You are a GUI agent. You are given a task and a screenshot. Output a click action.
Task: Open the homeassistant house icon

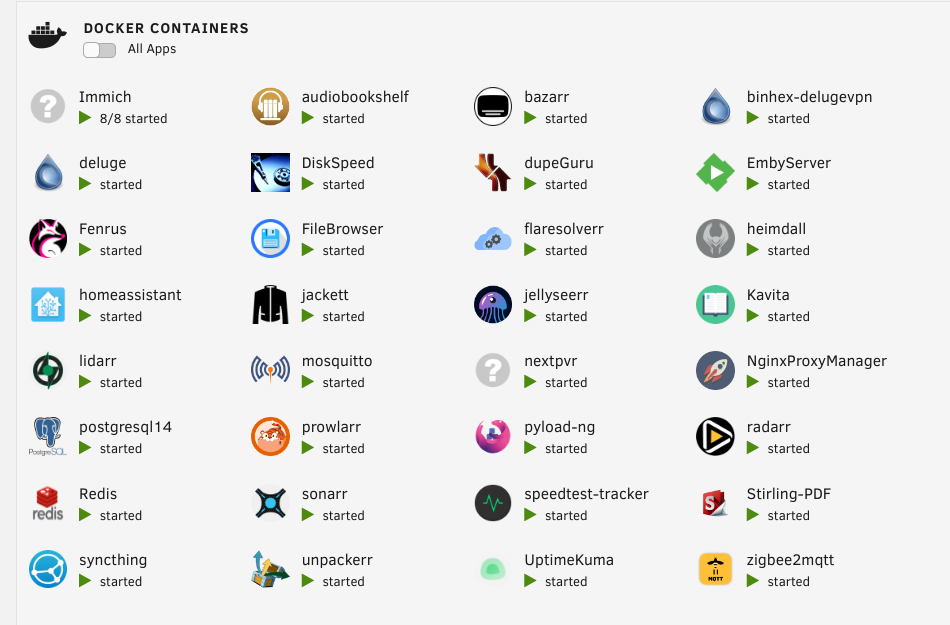point(48,305)
